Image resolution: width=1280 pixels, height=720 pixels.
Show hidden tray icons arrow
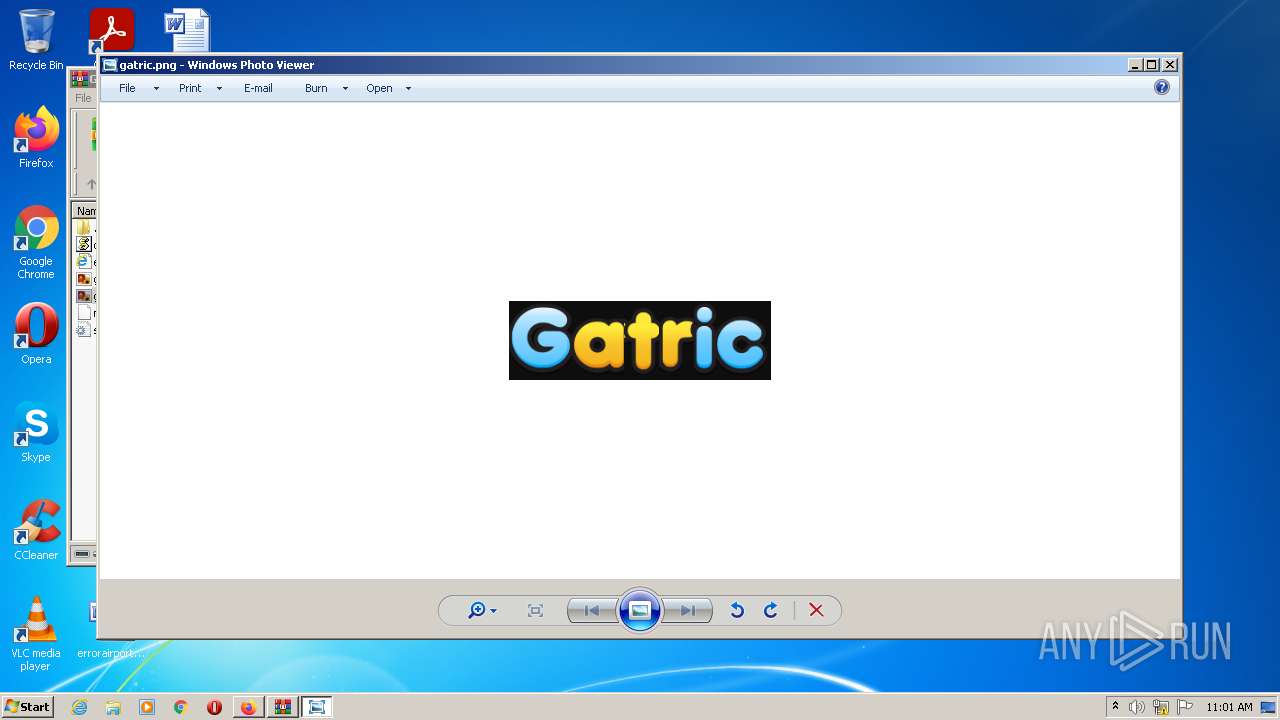coord(1115,707)
